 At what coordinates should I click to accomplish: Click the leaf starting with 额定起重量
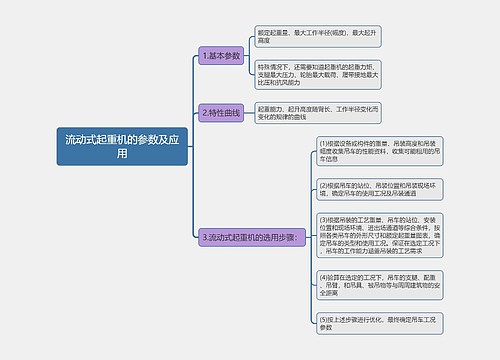point(318,36)
